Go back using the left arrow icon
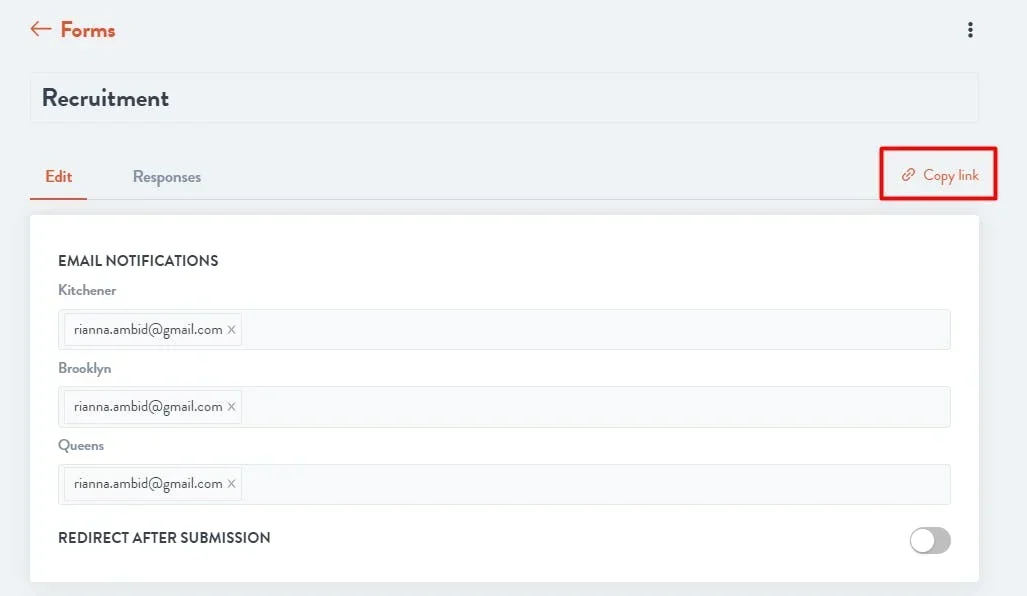The image size is (1027, 596). click(41, 29)
